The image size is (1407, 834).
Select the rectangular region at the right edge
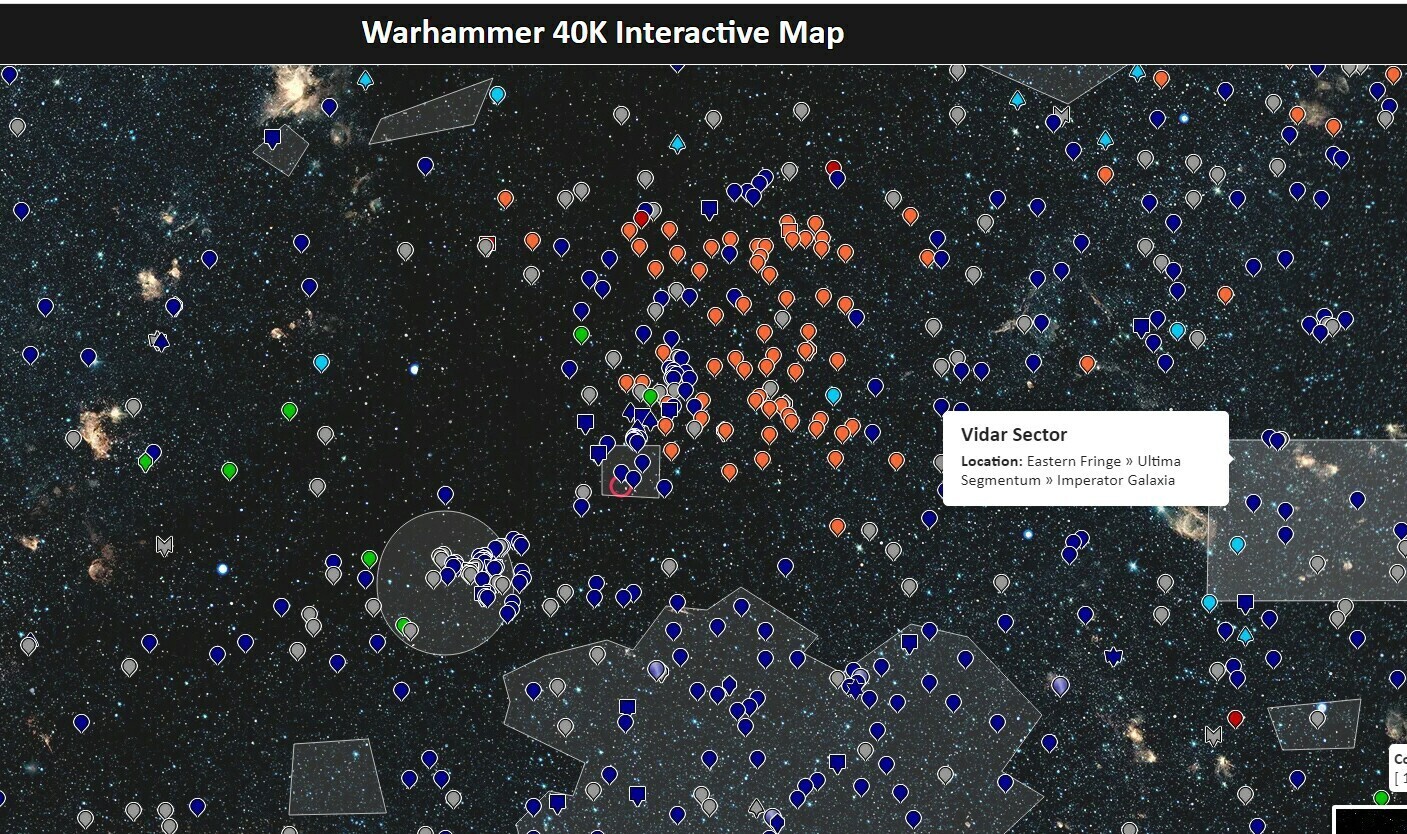tap(1307, 520)
